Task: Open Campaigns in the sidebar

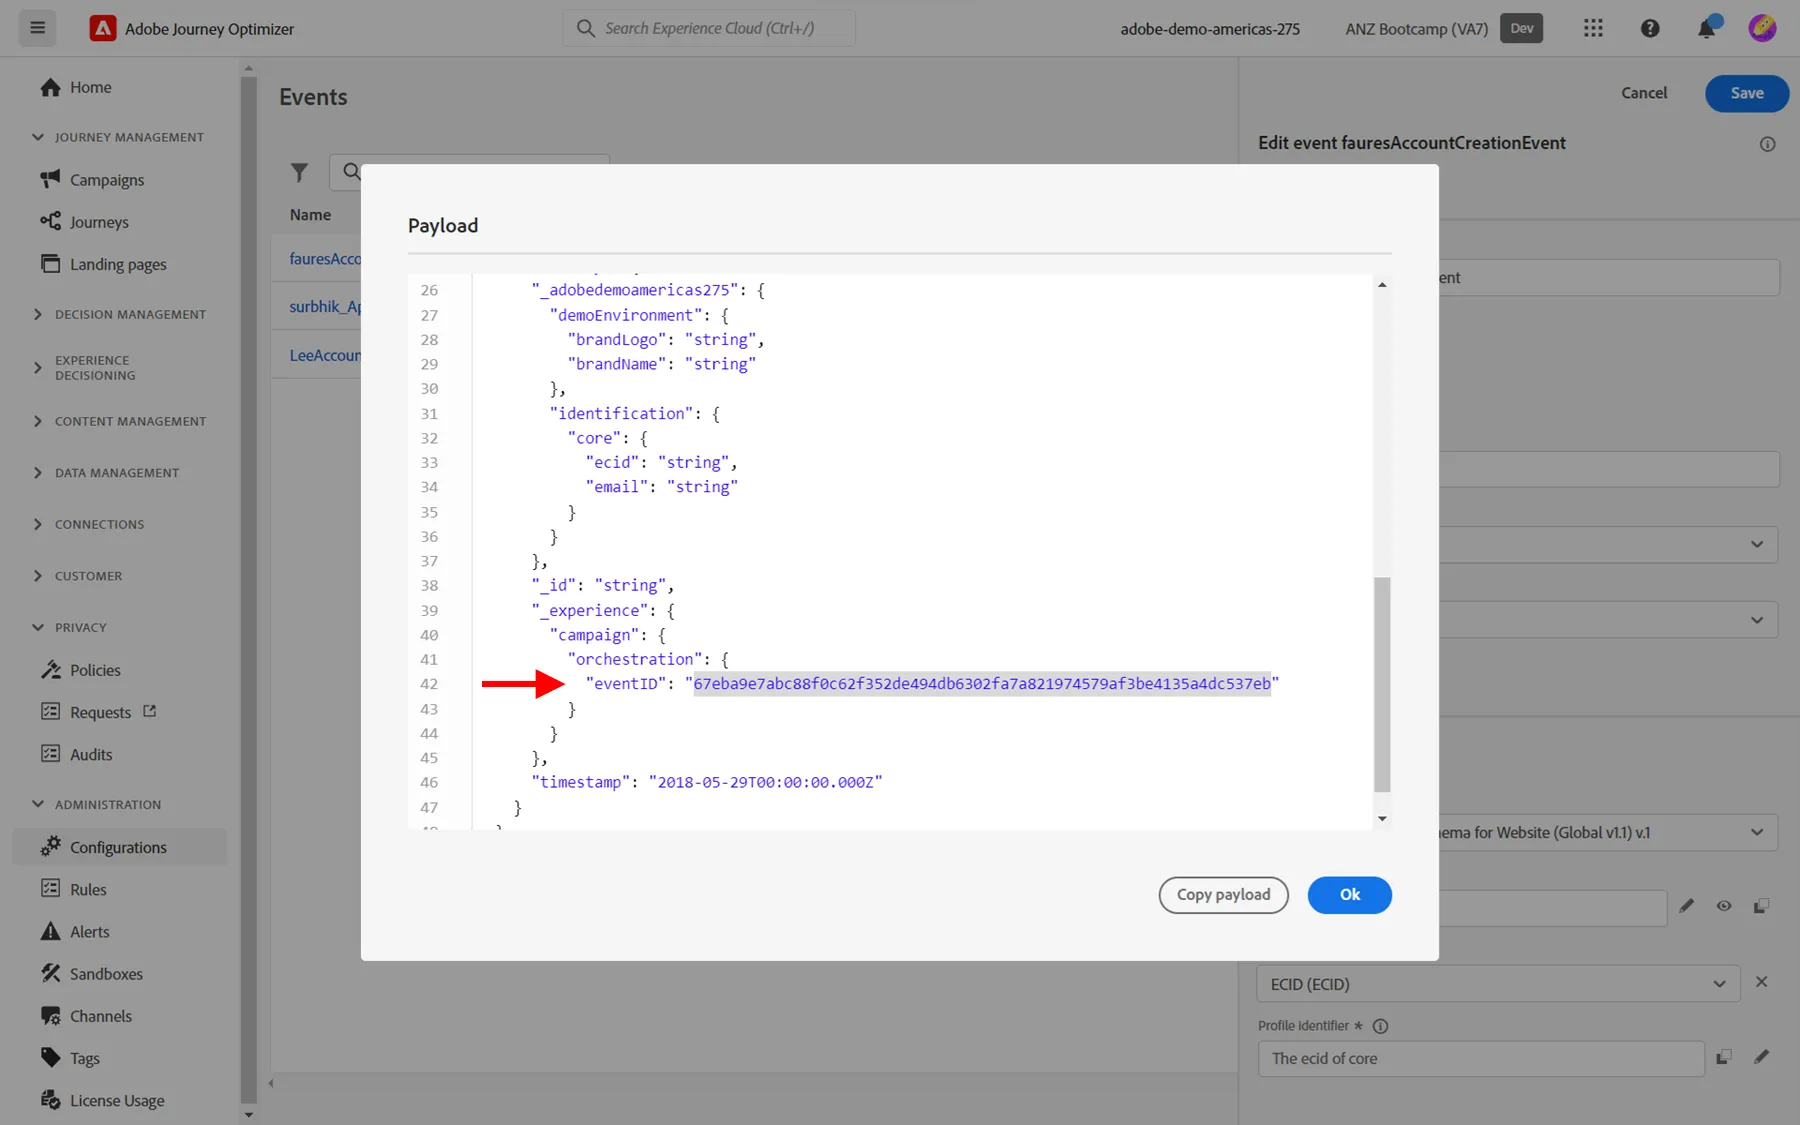Action: point(106,180)
